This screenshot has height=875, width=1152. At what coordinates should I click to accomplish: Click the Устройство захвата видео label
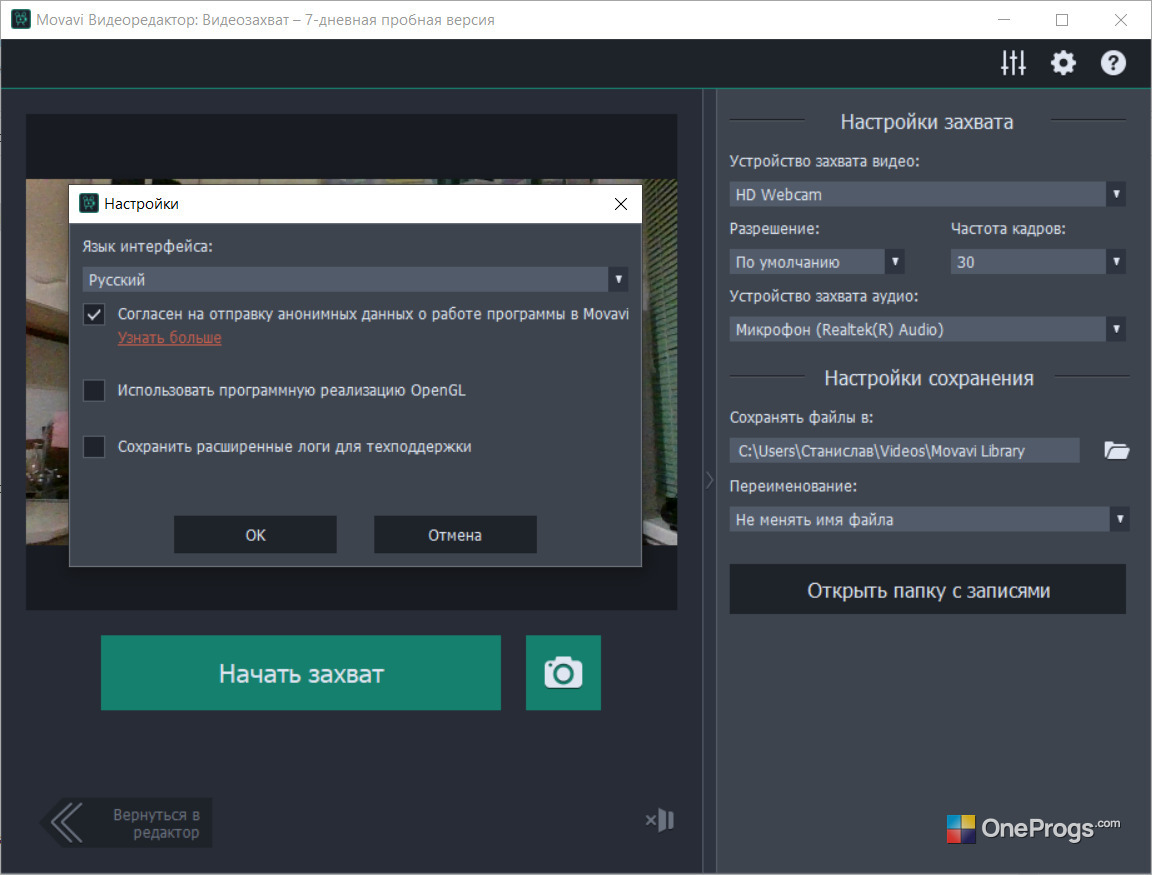click(x=824, y=161)
